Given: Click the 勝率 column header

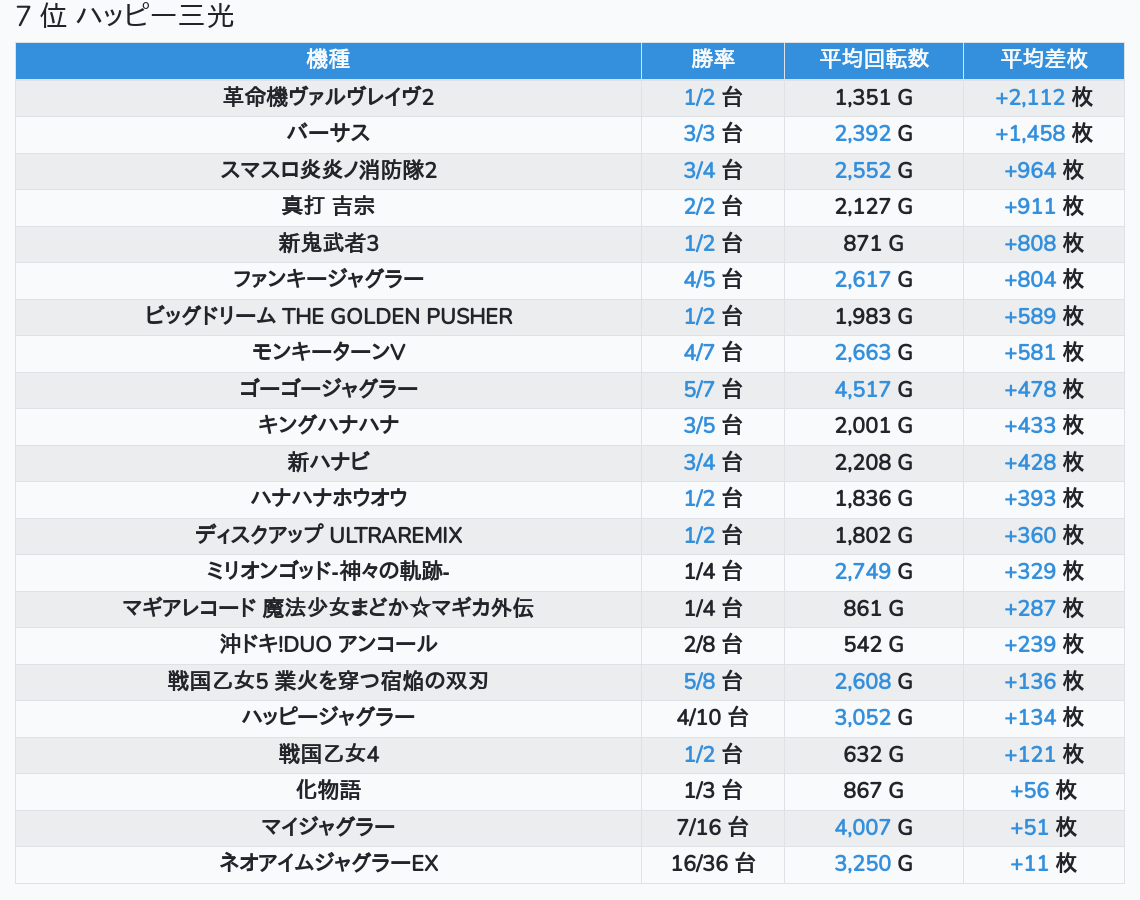Looking at the screenshot, I should 712,60.
